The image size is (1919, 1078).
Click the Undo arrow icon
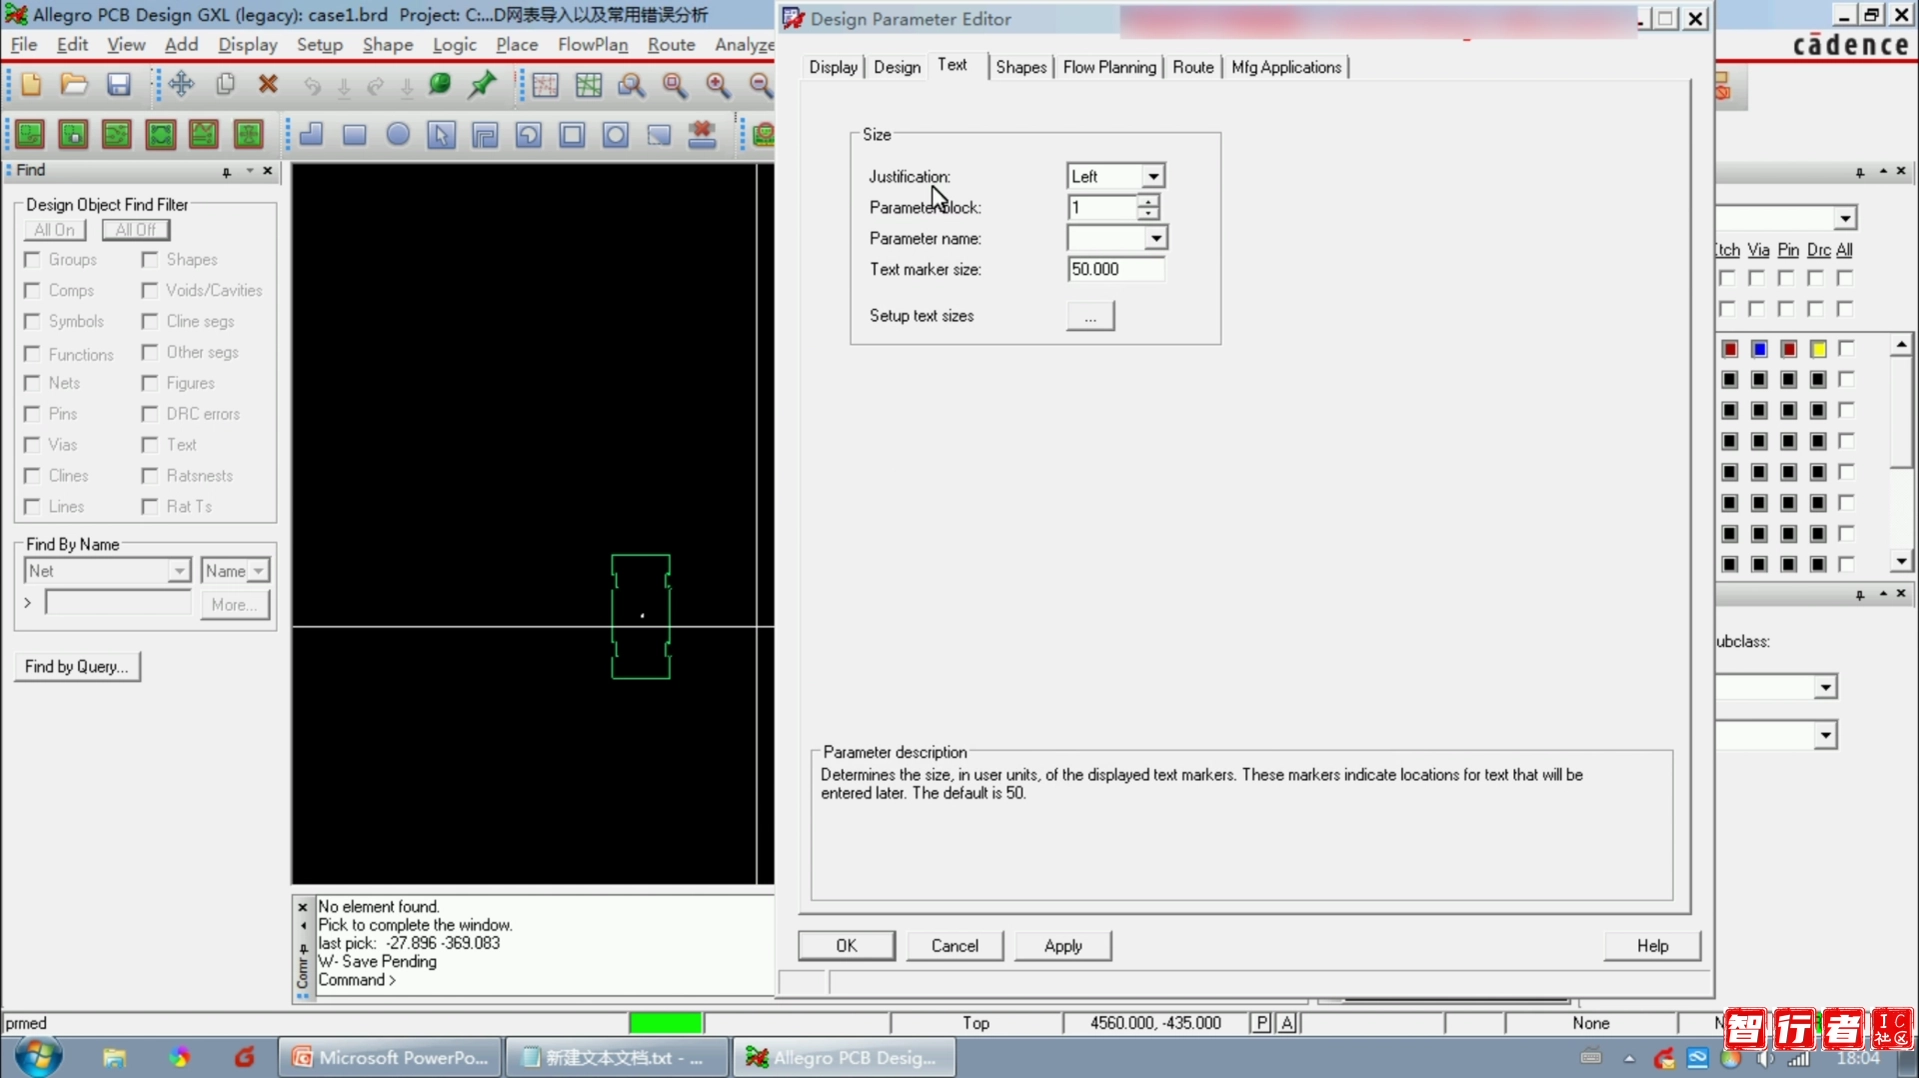coord(312,86)
